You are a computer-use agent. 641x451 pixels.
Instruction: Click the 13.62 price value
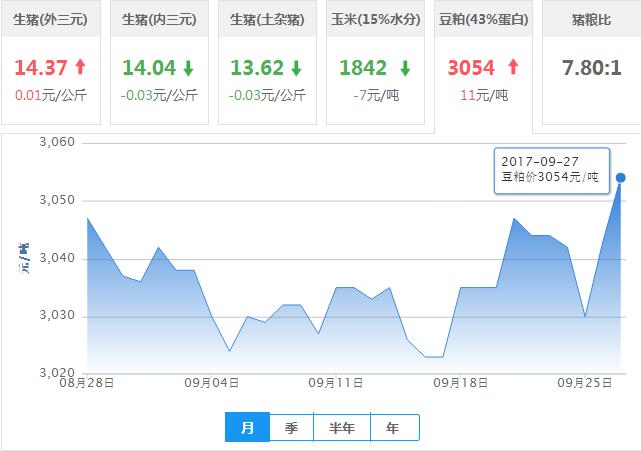tap(257, 68)
